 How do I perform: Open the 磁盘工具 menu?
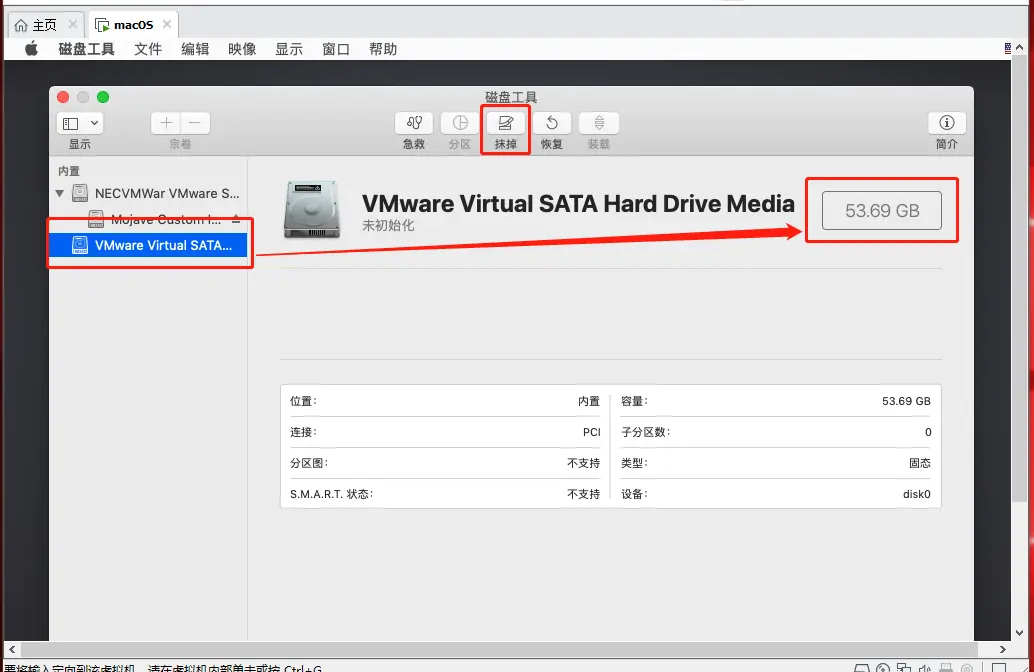click(86, 49)
